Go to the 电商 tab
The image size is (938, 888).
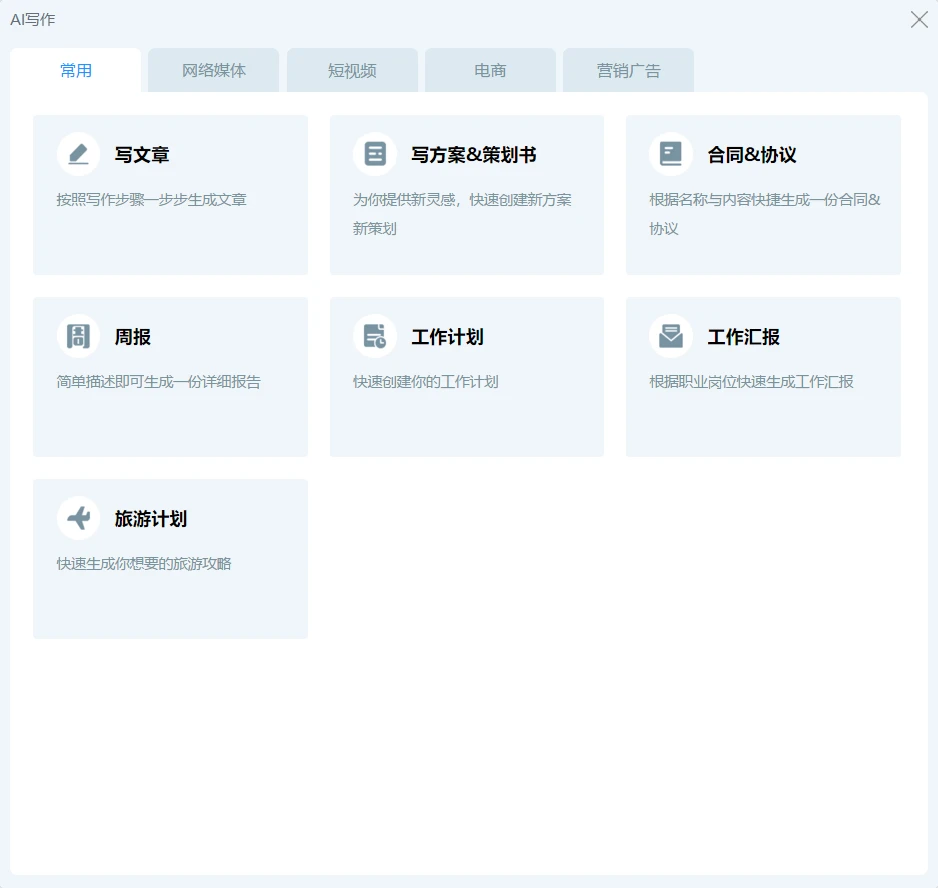pos(491,71)
